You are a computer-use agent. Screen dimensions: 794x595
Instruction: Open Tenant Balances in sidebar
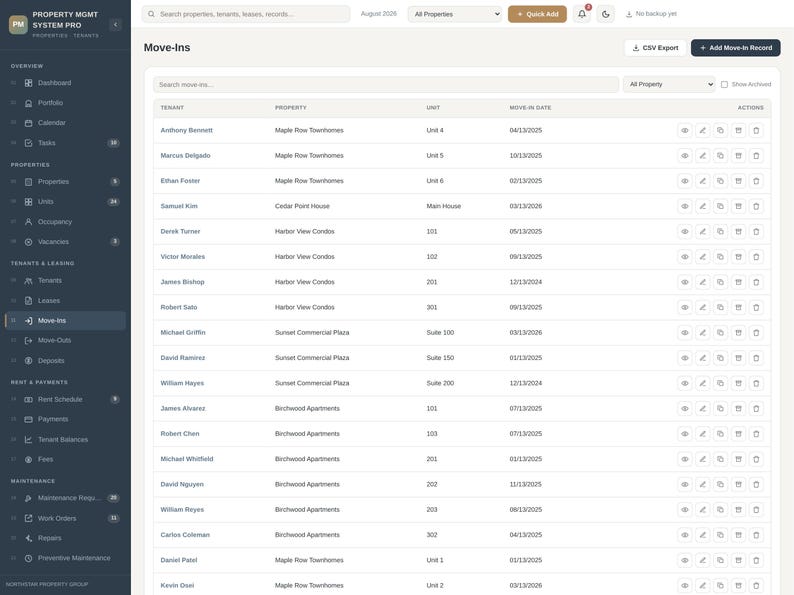tap(65, 440)
